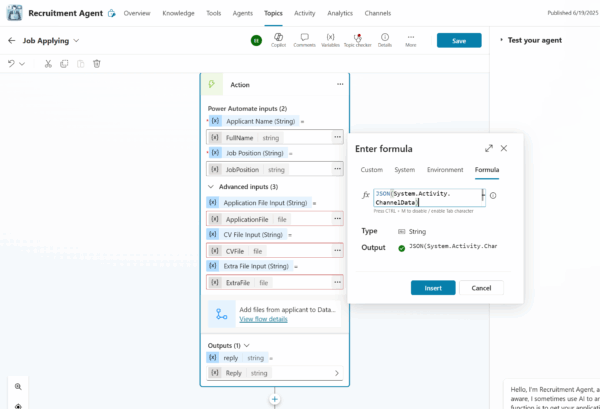Click the add node plus icon
This screenshot has width=600, height=409.
(x=274, y=399)
